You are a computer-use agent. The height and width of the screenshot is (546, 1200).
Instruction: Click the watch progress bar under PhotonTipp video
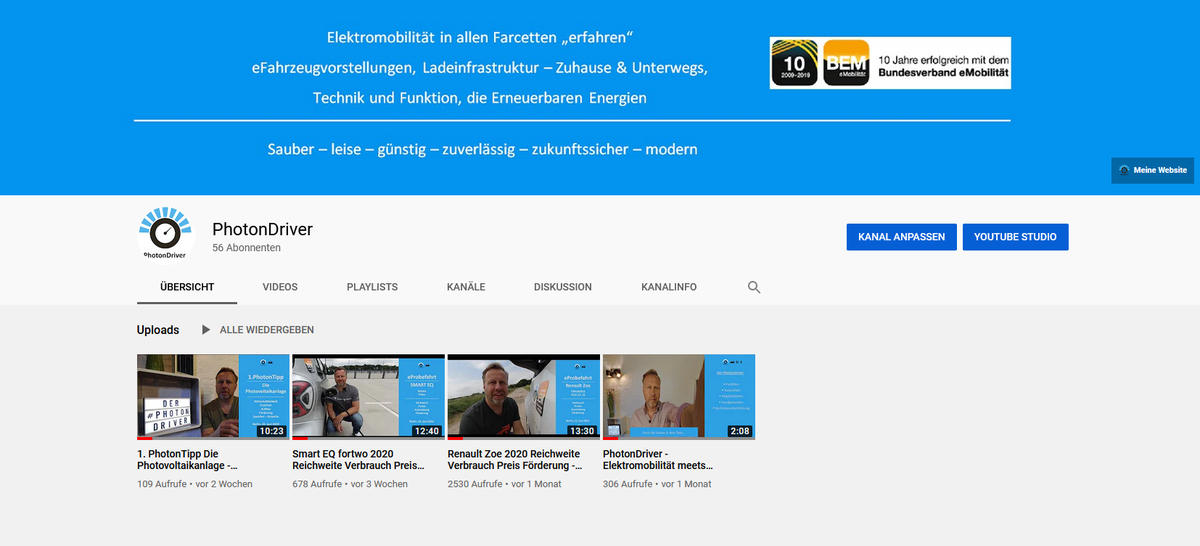coord(212,439)
